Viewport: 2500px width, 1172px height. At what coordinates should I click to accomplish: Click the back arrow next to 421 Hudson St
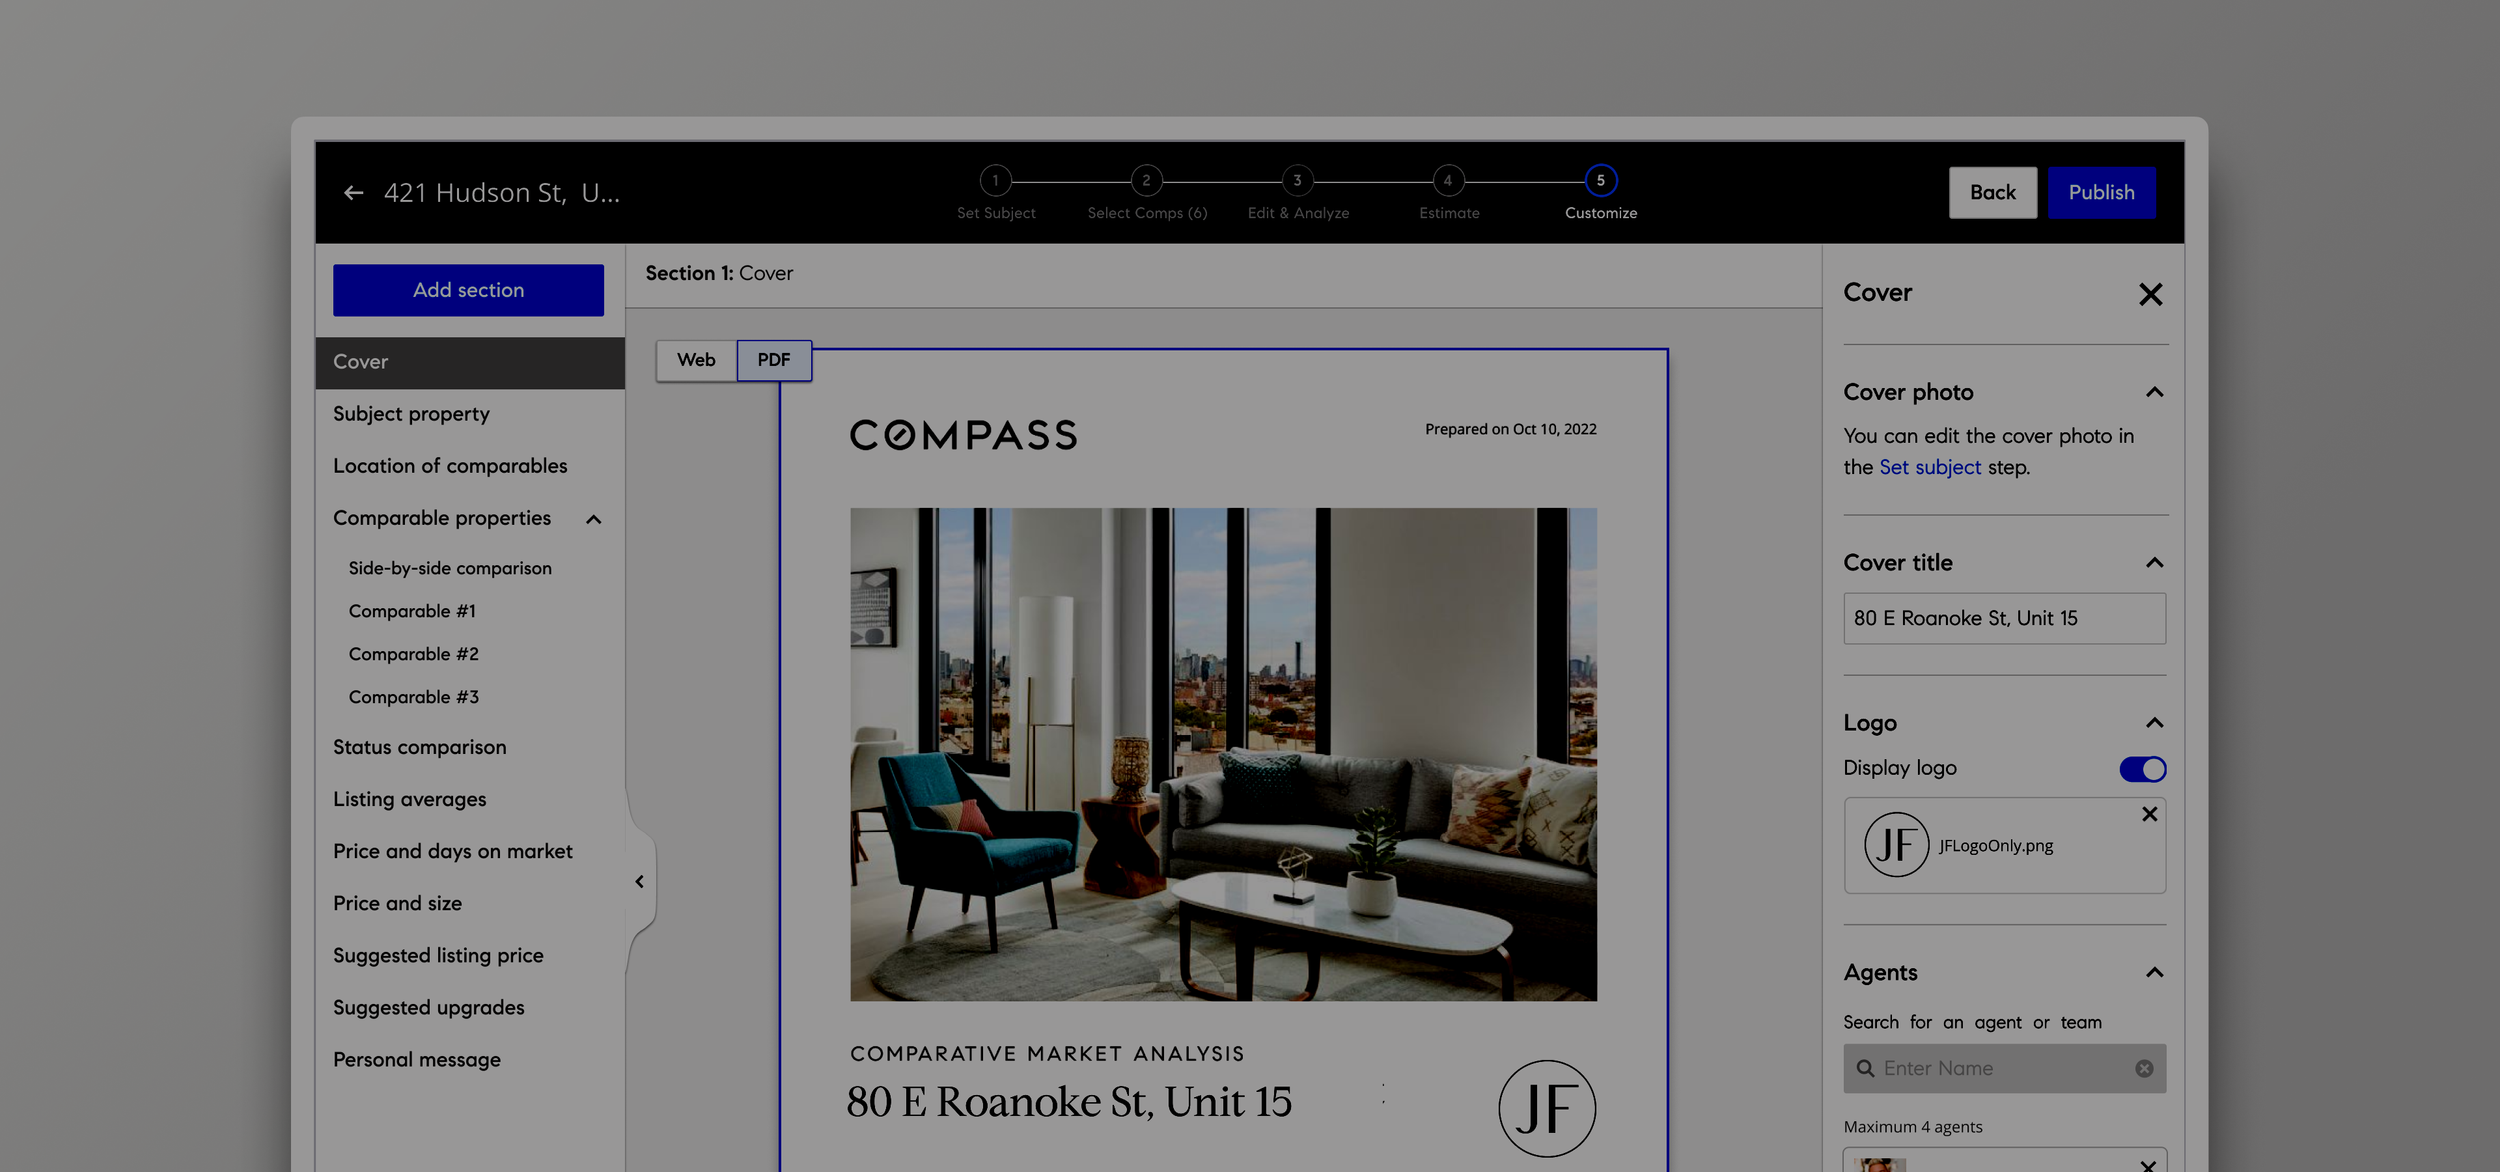pos(353,193)
